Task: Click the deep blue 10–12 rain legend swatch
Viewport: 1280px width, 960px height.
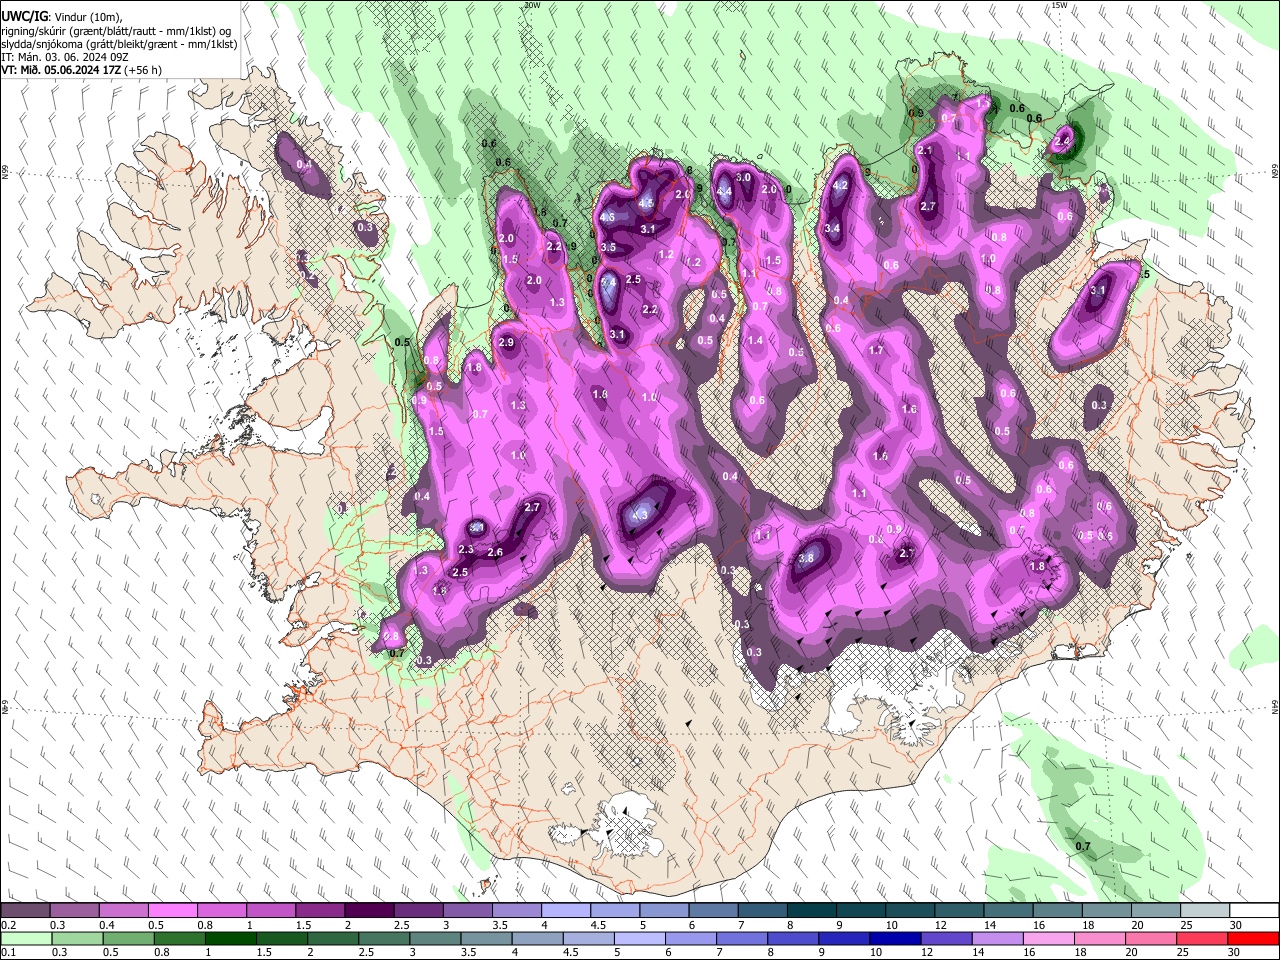Action: [x=893, y=938]
